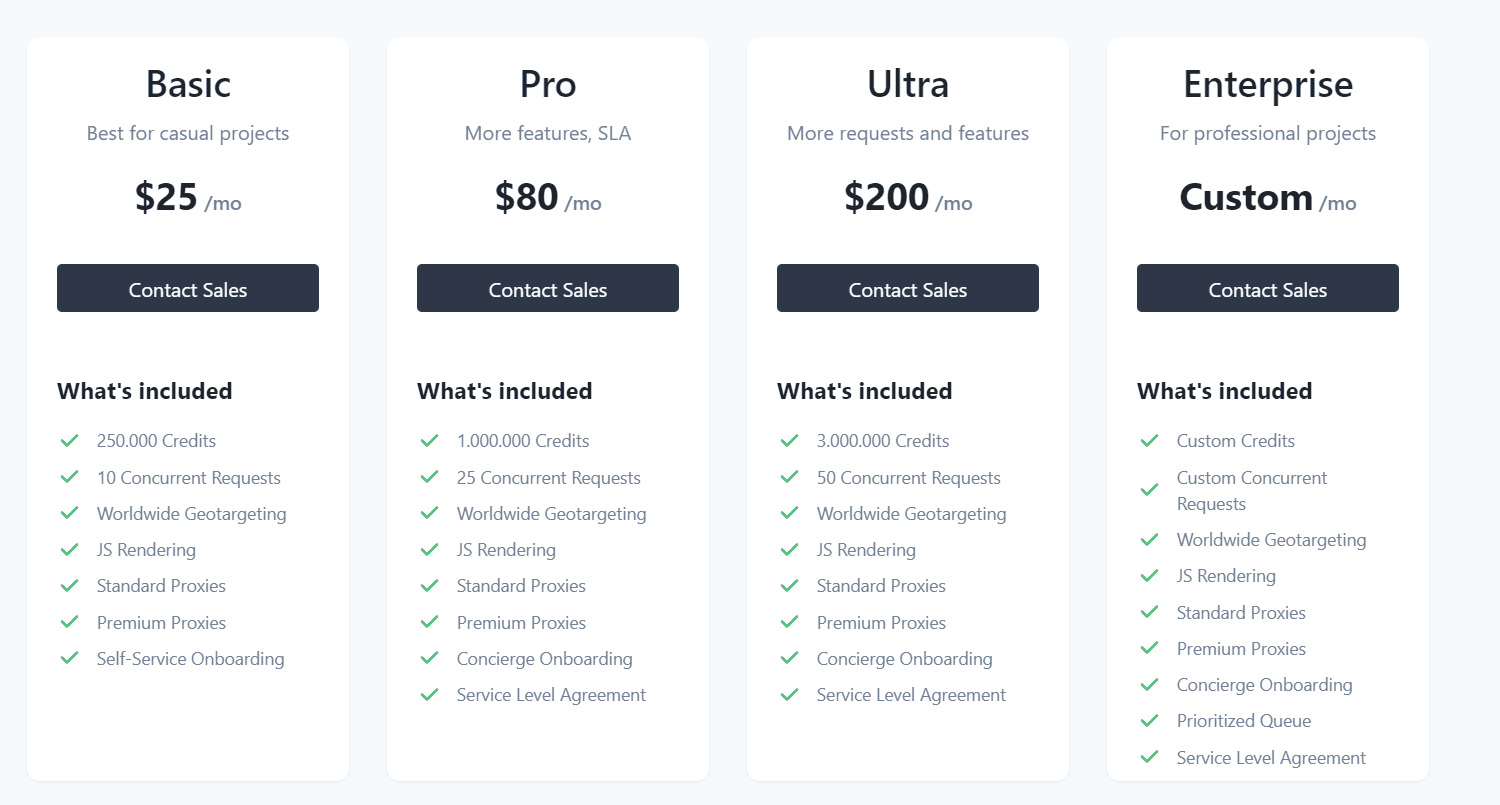This screenshot has height=805, width=1500.
Task: Click the checkmark beside Premium Proxies in Basic
Action: 70,622
